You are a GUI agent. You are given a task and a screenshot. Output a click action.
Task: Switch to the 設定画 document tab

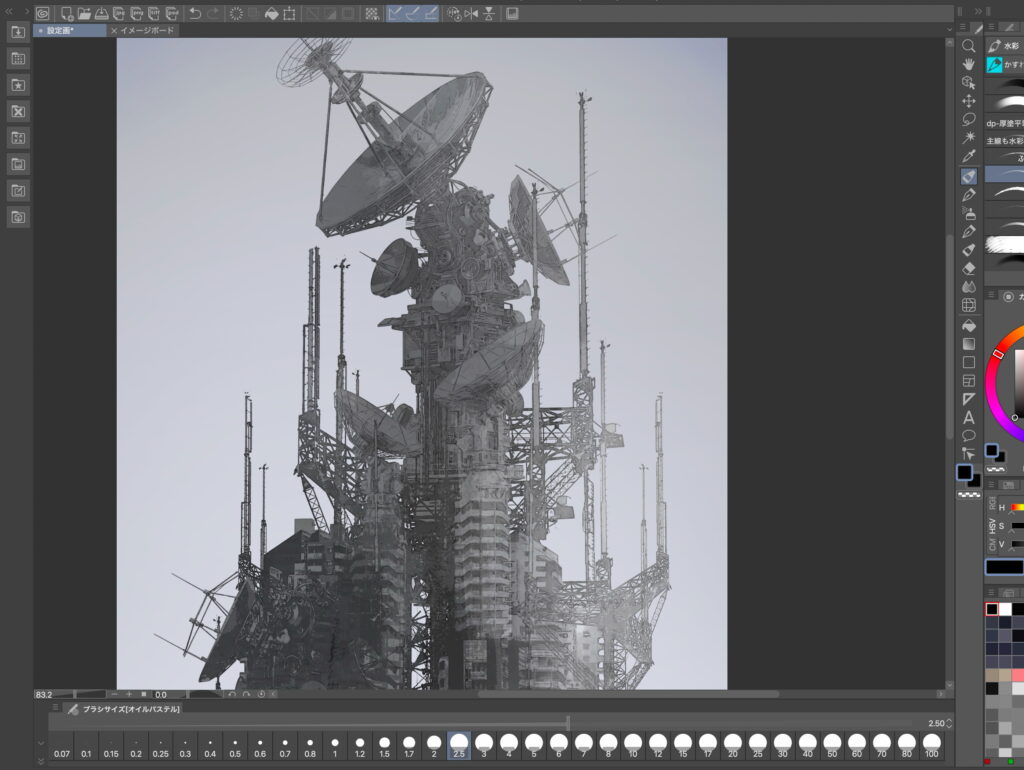tap(69, 31)
